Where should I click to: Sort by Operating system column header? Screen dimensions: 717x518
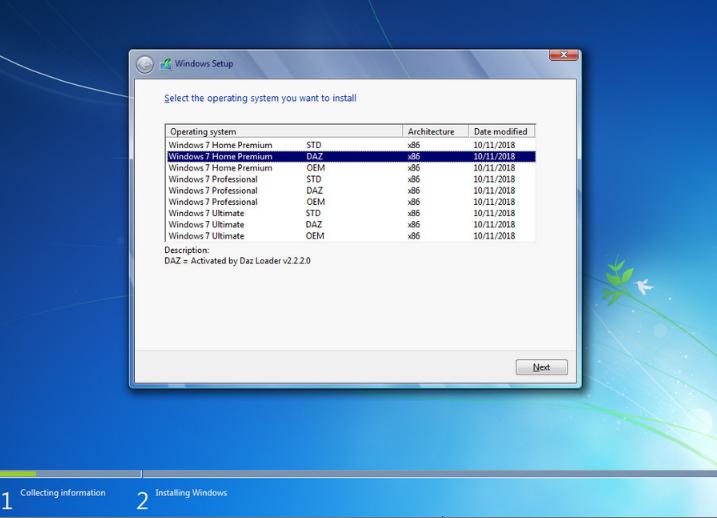[x=284, y=132]
